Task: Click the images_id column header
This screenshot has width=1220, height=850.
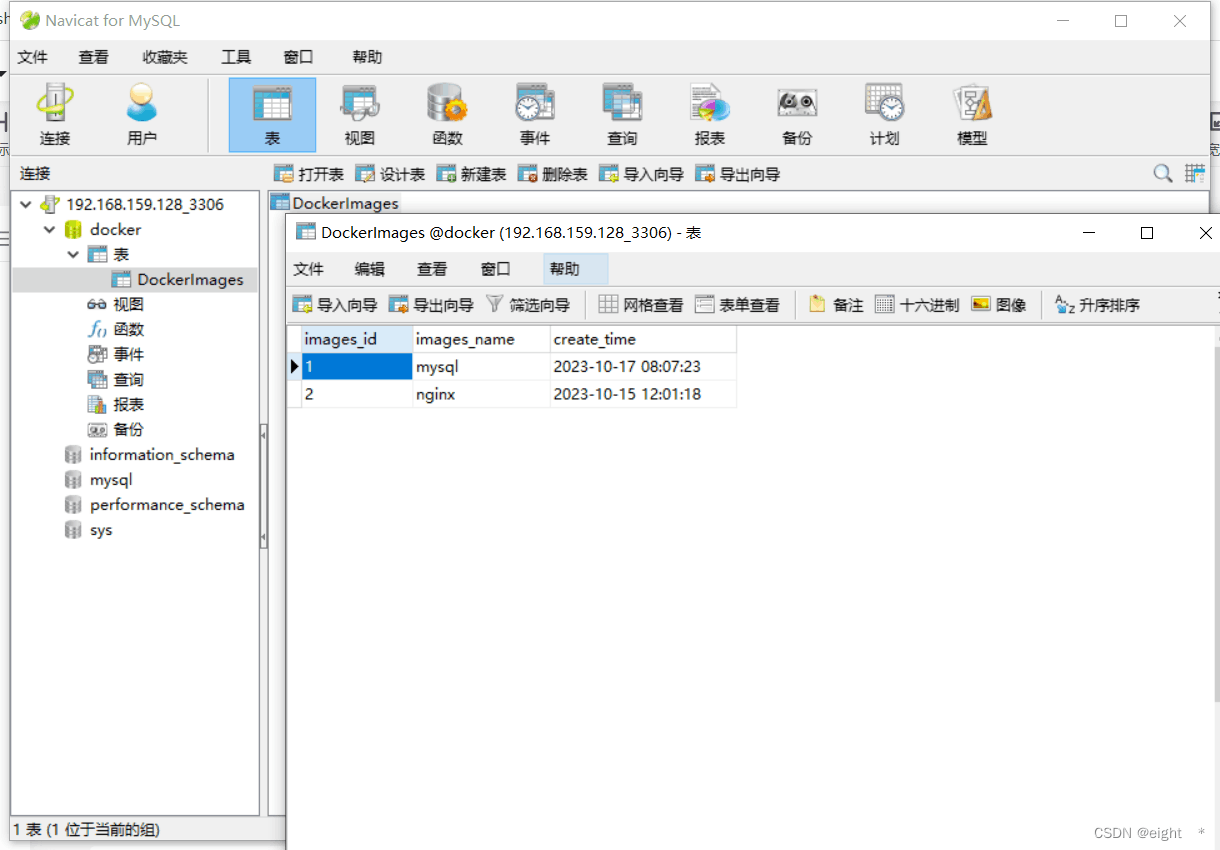Action: (x=357, y=339)
